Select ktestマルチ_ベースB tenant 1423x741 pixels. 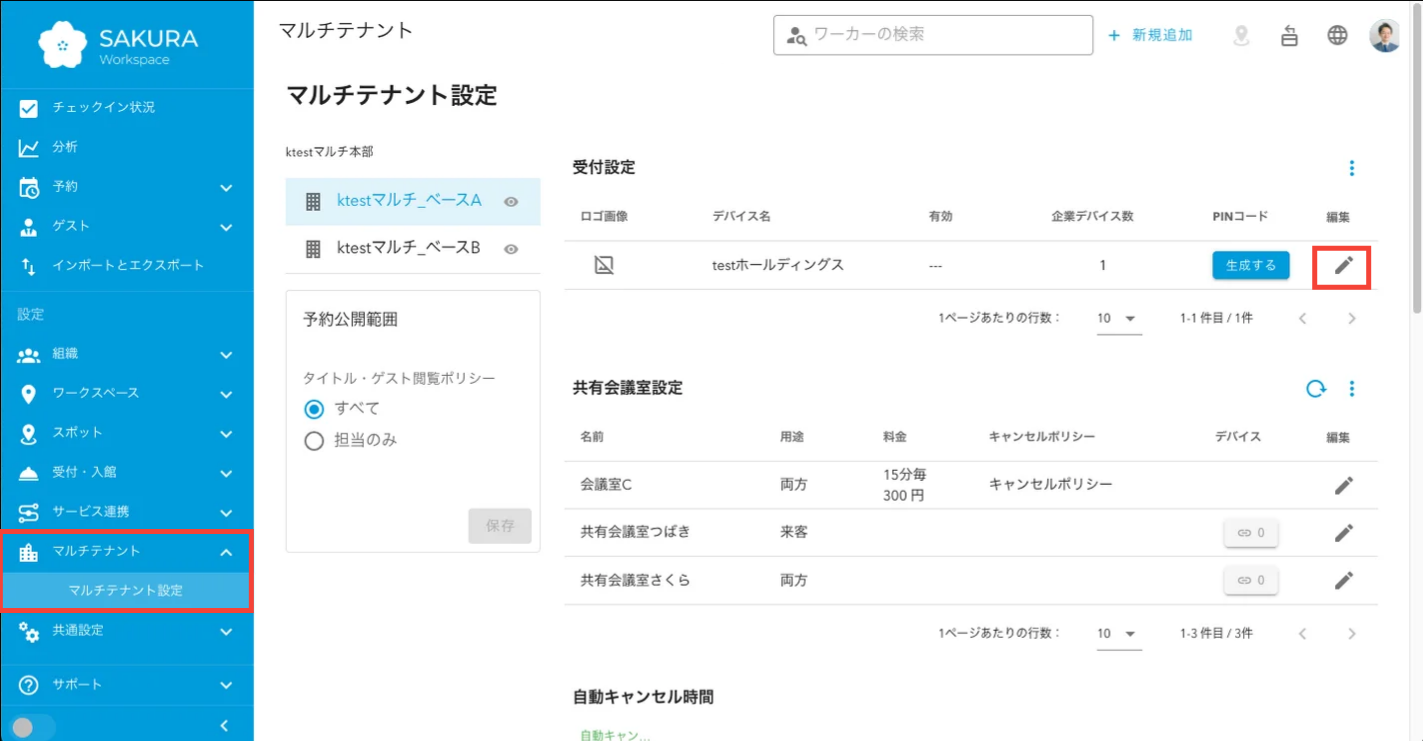(x=408, y=249)
